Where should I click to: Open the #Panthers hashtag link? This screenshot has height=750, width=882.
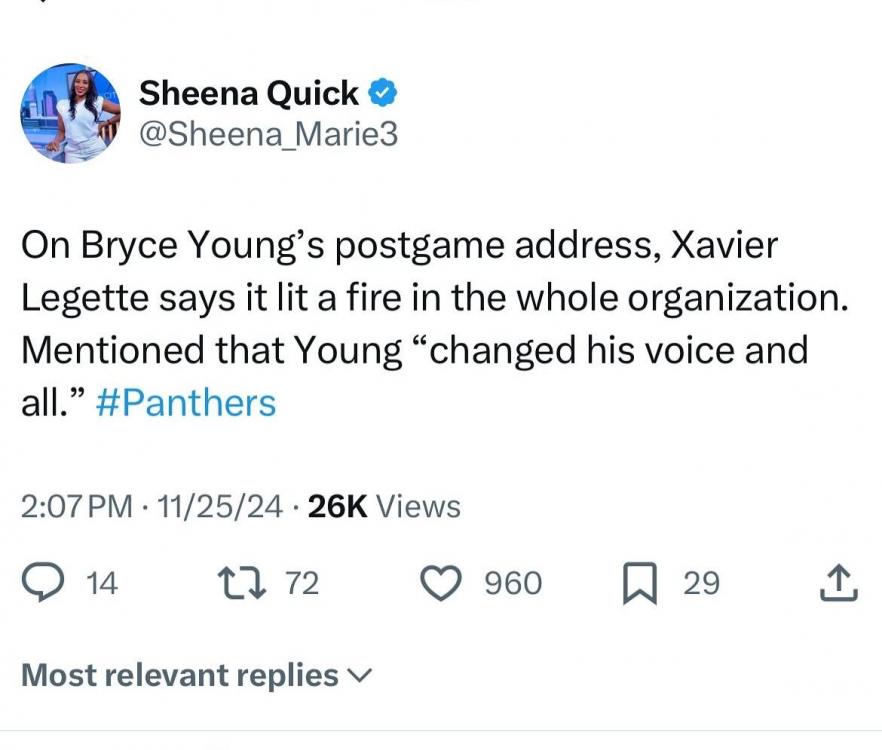(x=185, y=403)
